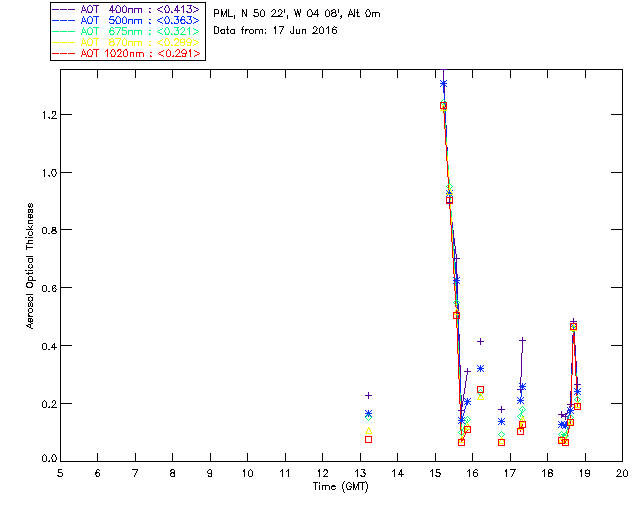Click the 0.6 y-axis tick label
This screenshot has height=512, width=640.
click(x=49, y=288)
